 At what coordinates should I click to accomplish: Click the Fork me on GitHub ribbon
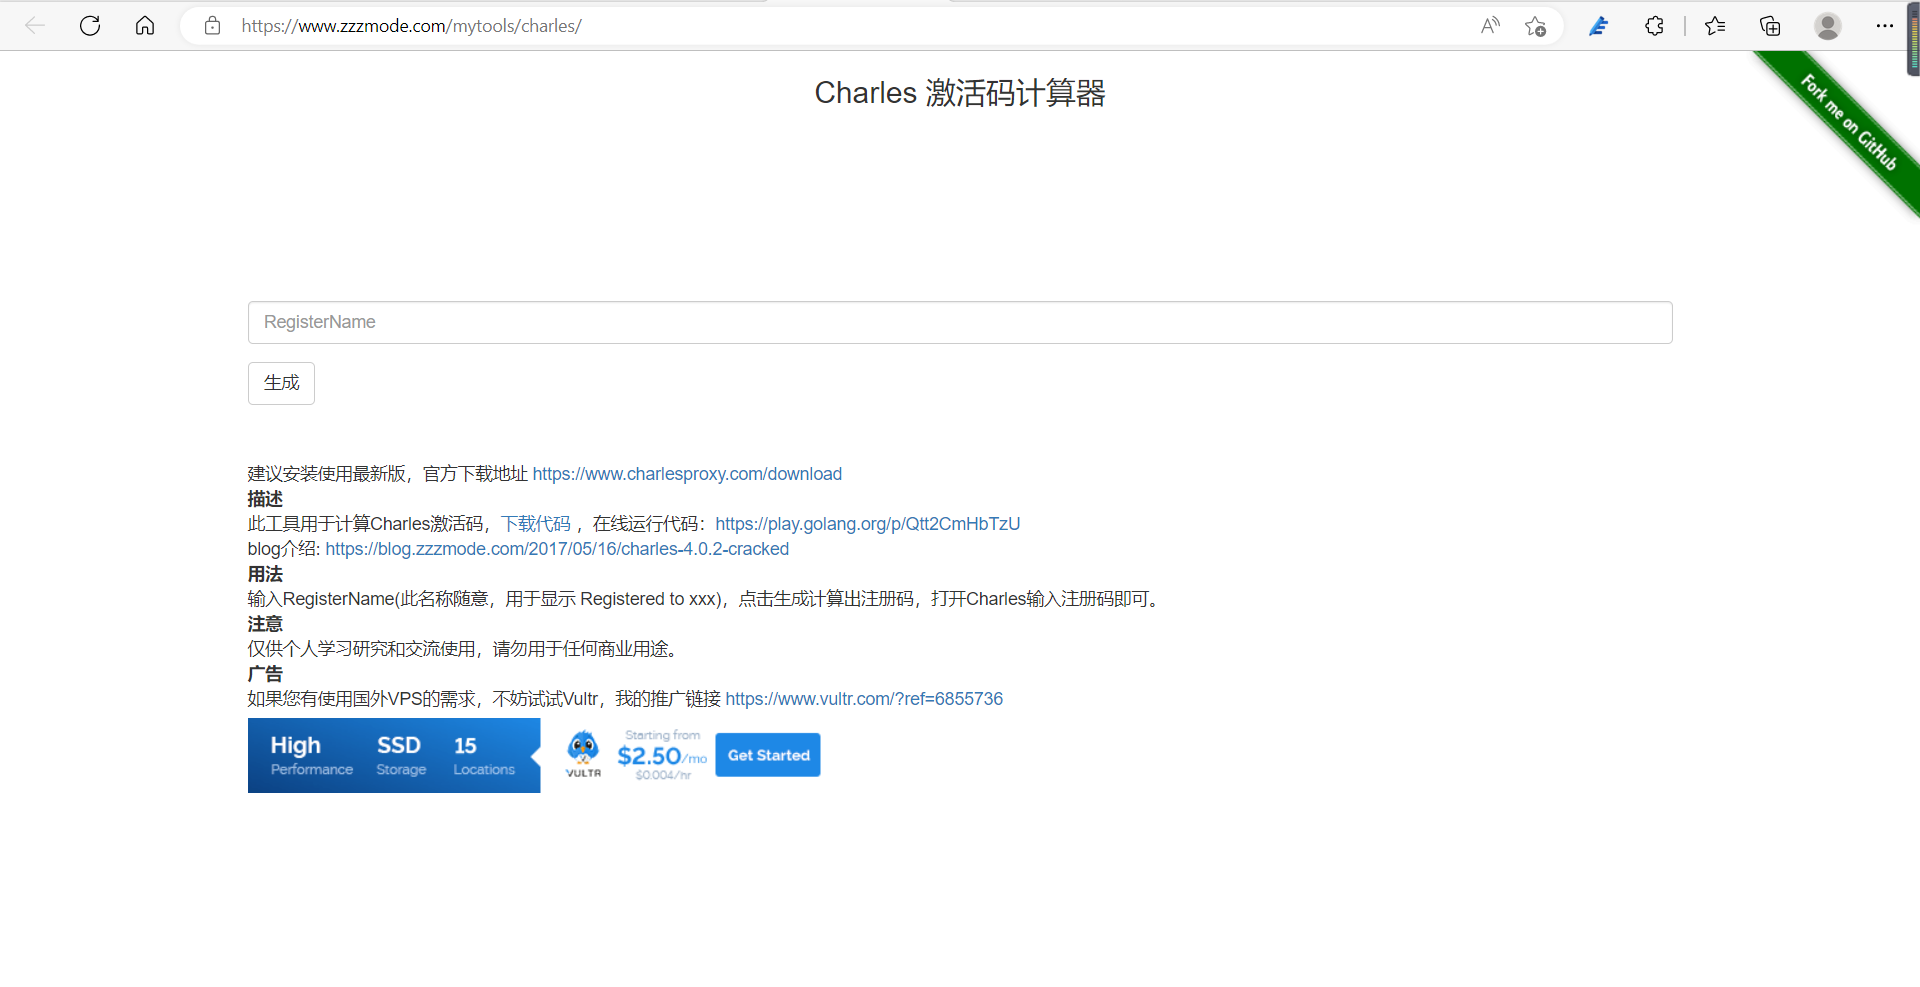1848,122
